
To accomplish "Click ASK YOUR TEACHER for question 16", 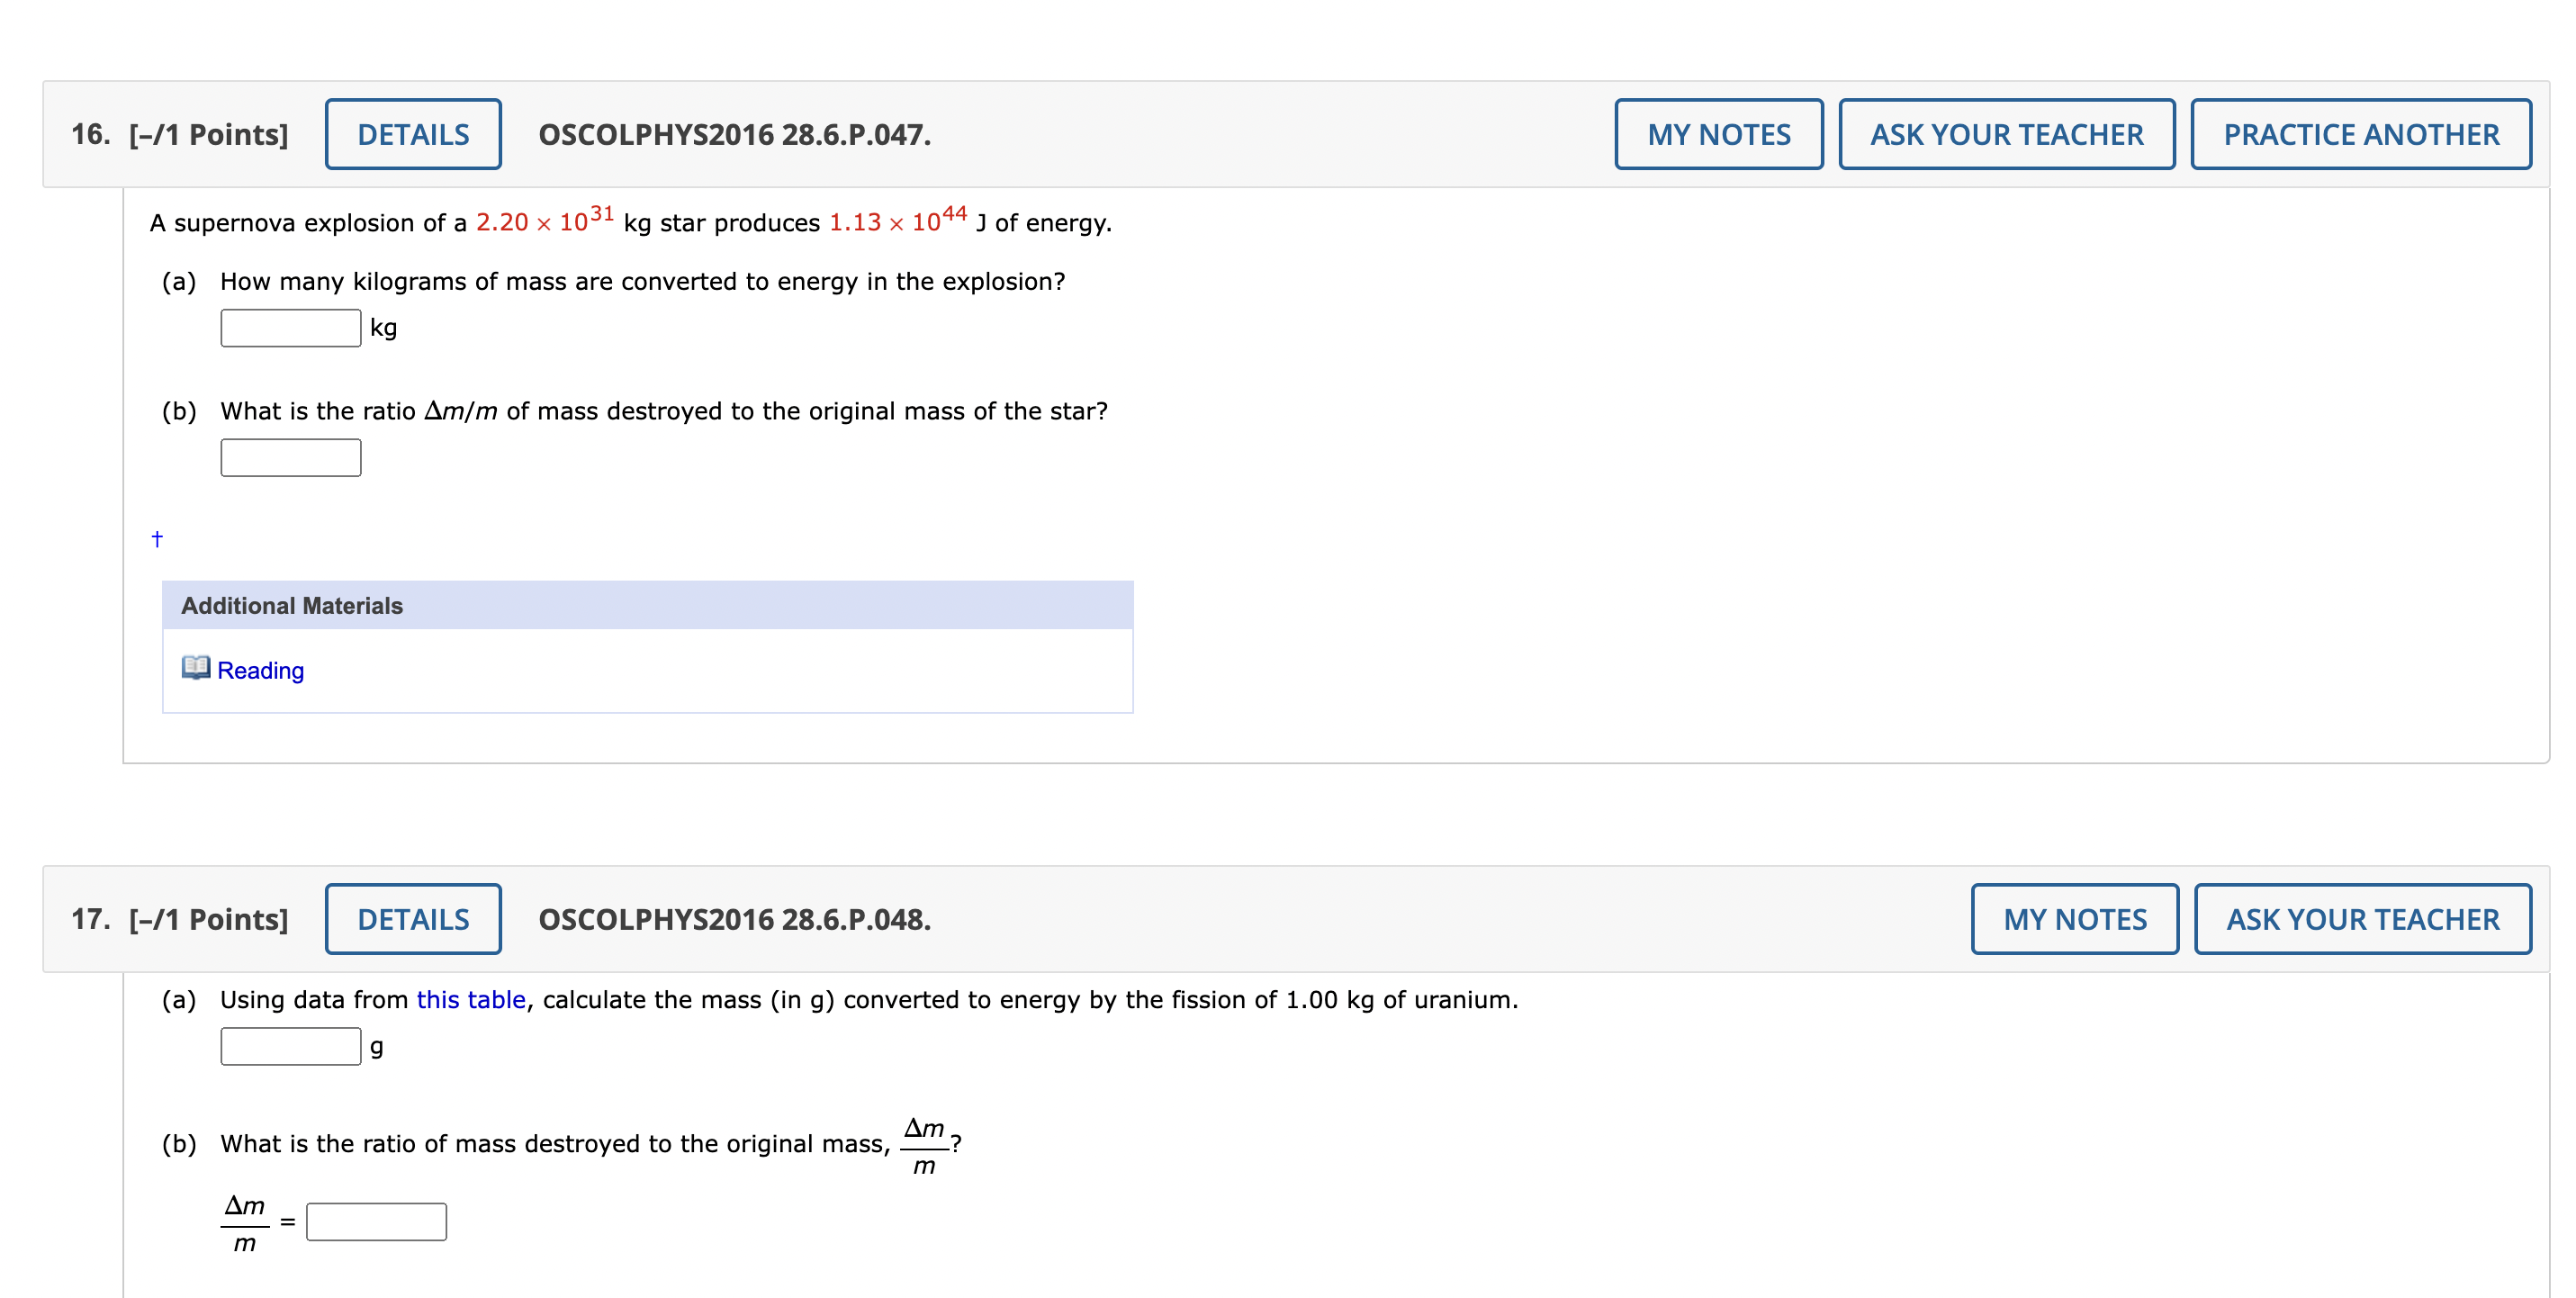I will [2006, 133].
